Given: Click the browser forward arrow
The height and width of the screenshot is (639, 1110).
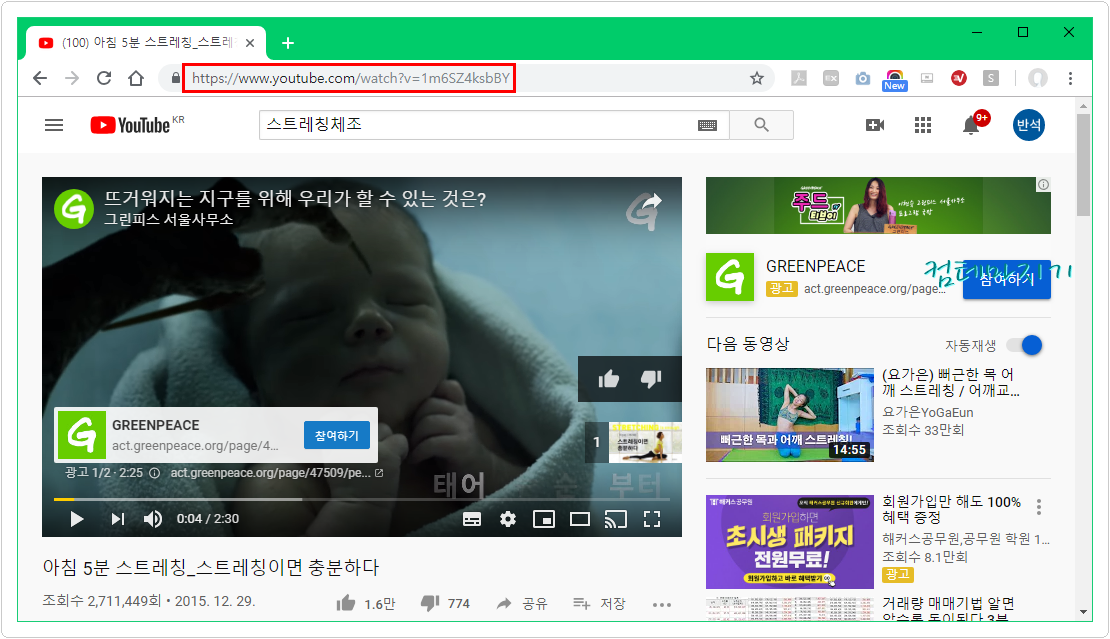Looking at the screenshot, I should tap(72, 78).
